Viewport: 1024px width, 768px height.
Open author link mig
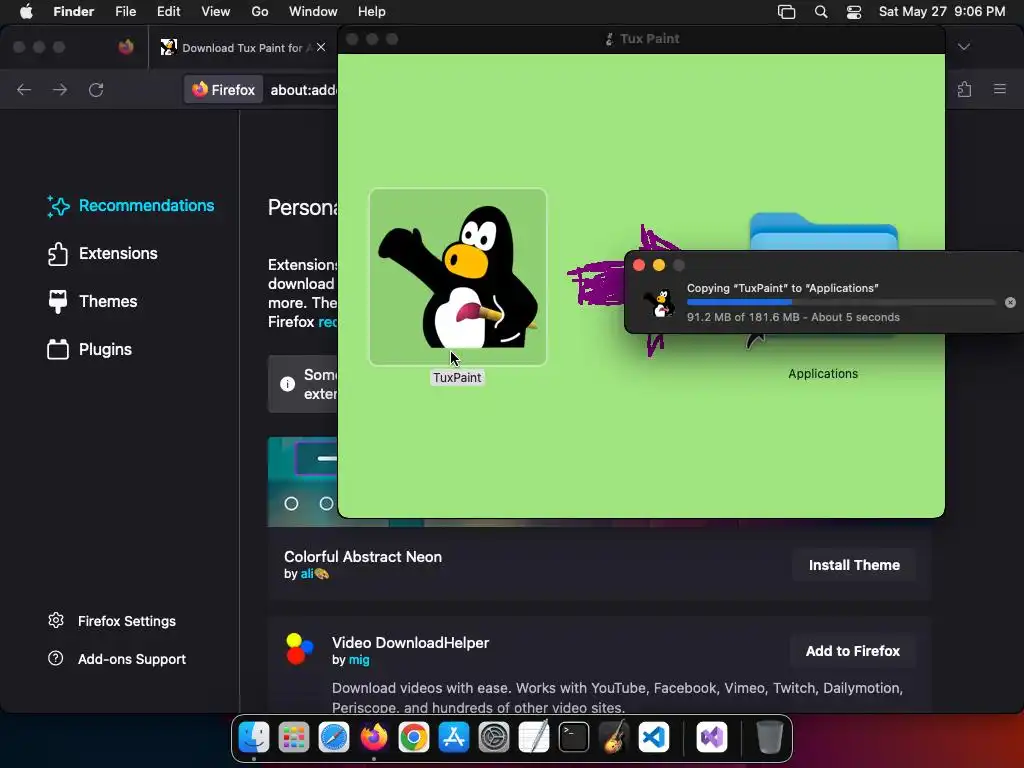[x=359, y=660]
